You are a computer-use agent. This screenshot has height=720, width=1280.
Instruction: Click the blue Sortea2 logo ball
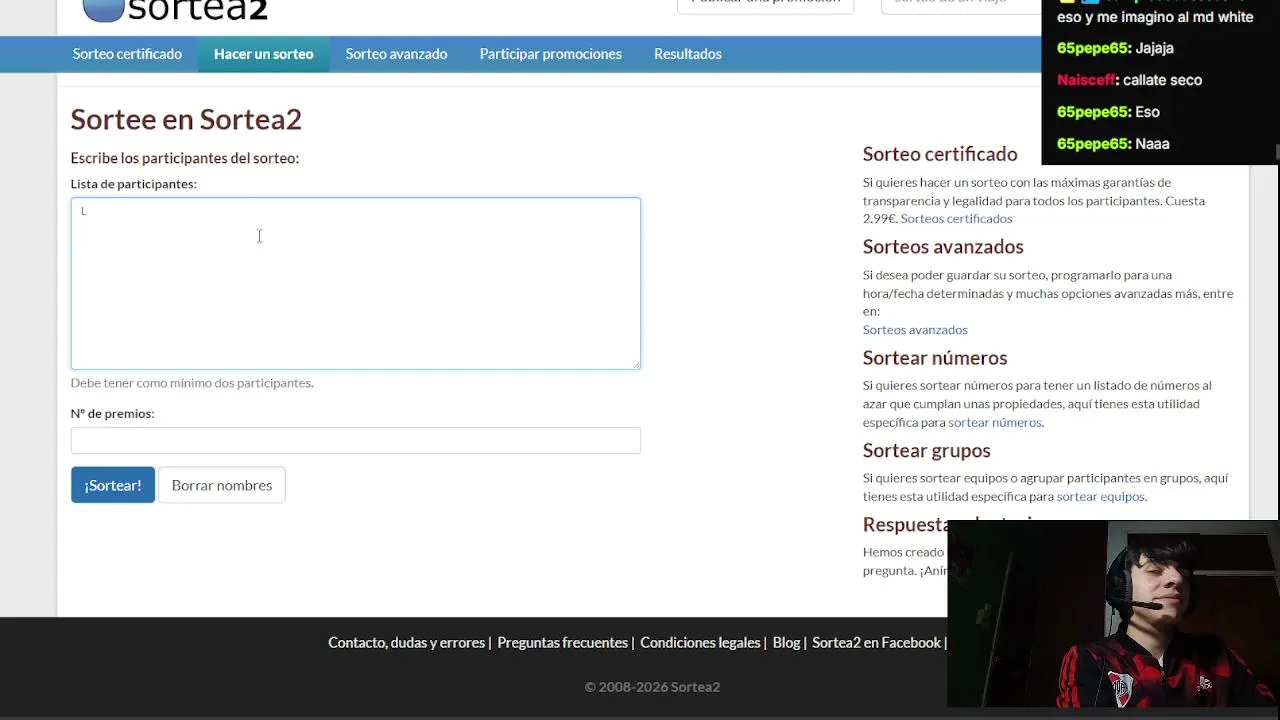103,10
